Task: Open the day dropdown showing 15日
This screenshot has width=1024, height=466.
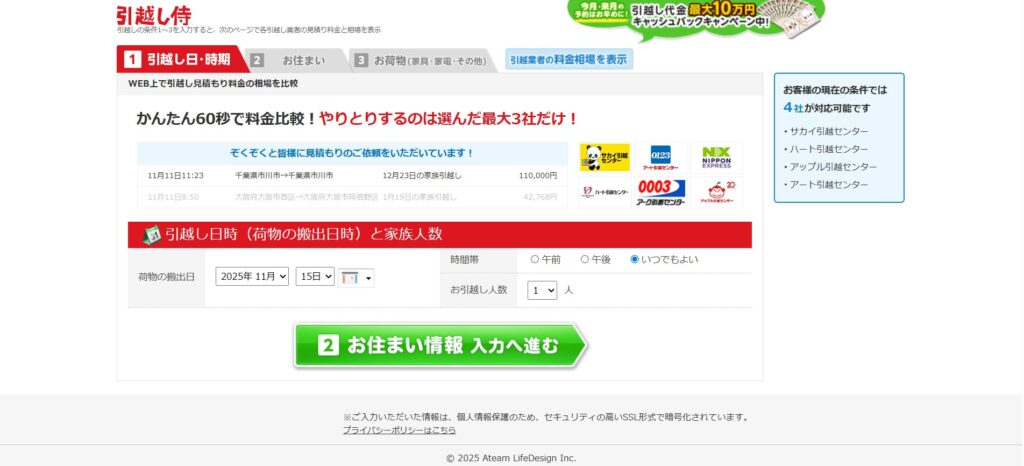Action: (315, 277)
